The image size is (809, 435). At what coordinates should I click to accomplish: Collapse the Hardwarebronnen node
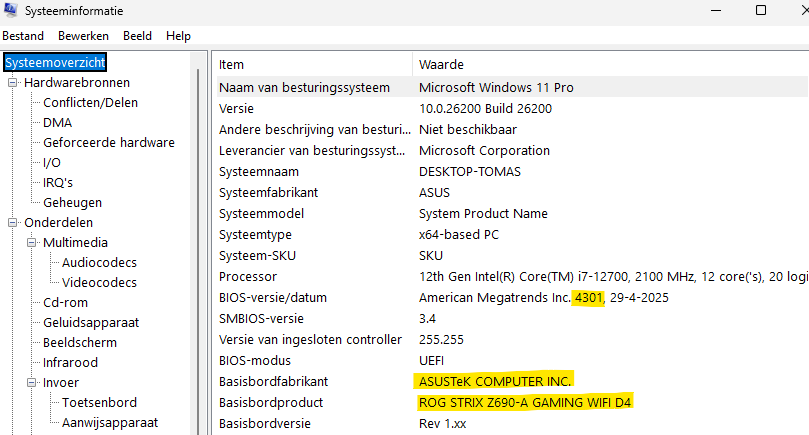pyautogui.click(x=12, y=83)
